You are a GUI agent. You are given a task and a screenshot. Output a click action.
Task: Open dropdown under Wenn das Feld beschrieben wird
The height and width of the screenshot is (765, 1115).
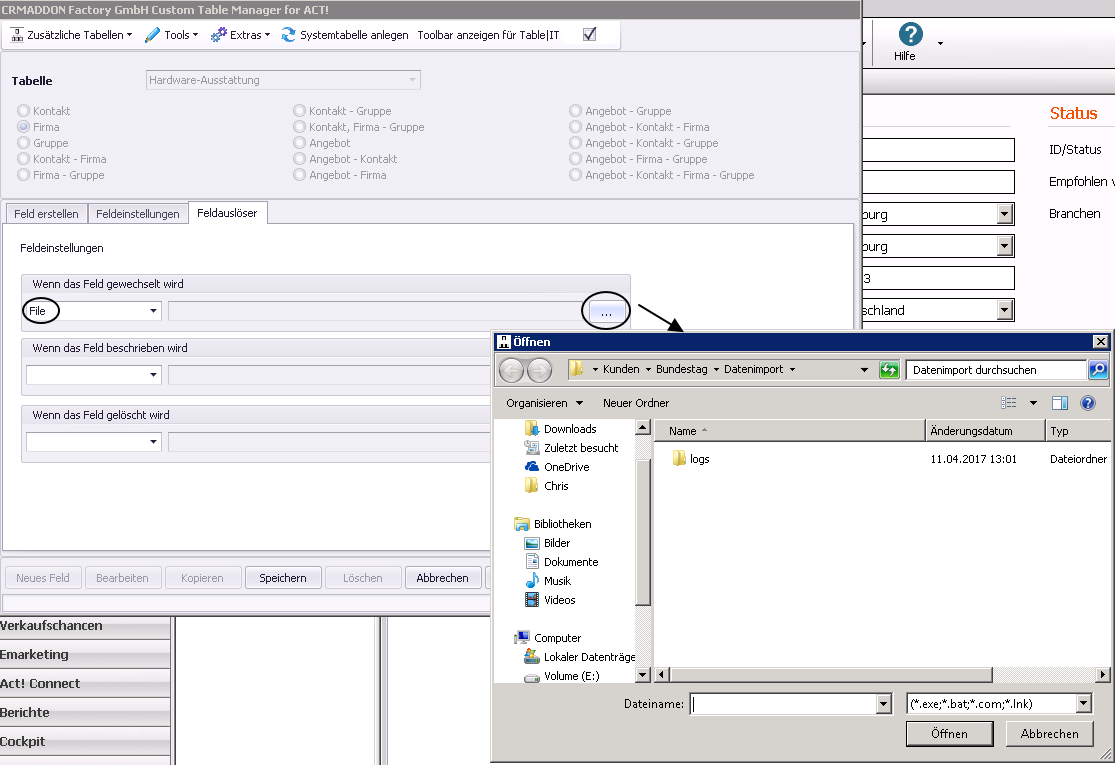(93, 375)
